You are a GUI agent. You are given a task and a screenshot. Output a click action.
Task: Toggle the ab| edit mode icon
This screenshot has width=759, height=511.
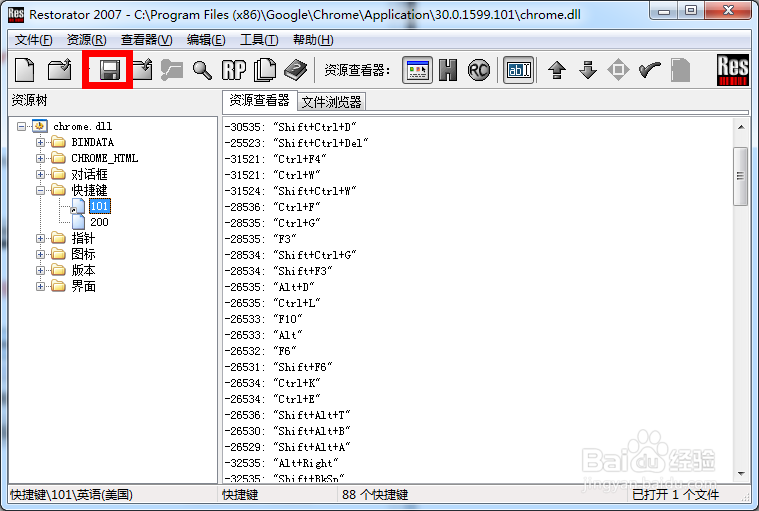click(518, 70)
